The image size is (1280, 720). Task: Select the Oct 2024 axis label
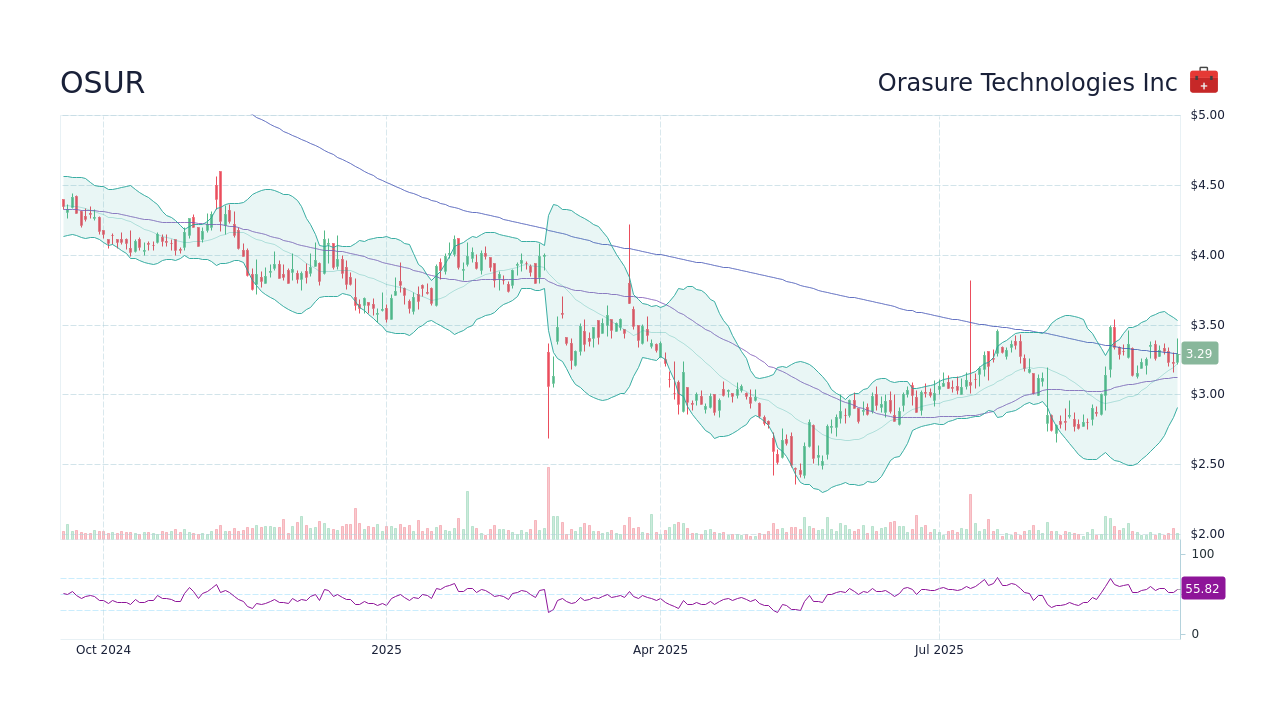102,649
